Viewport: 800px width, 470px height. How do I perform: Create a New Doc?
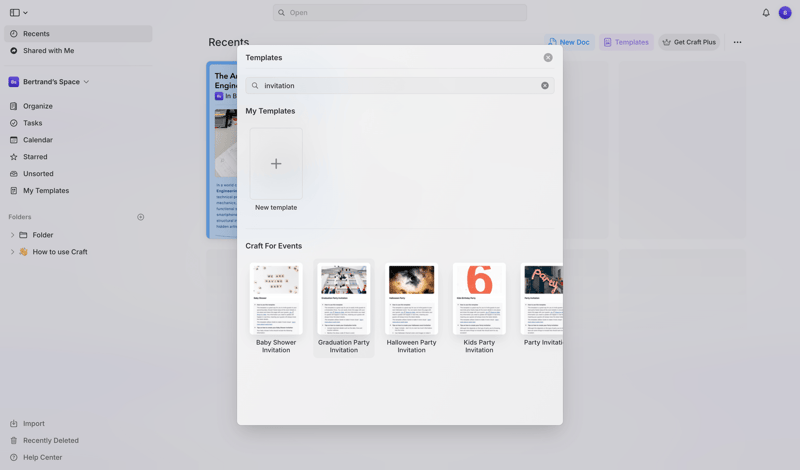pyautogui.click(x=569, y=42)
